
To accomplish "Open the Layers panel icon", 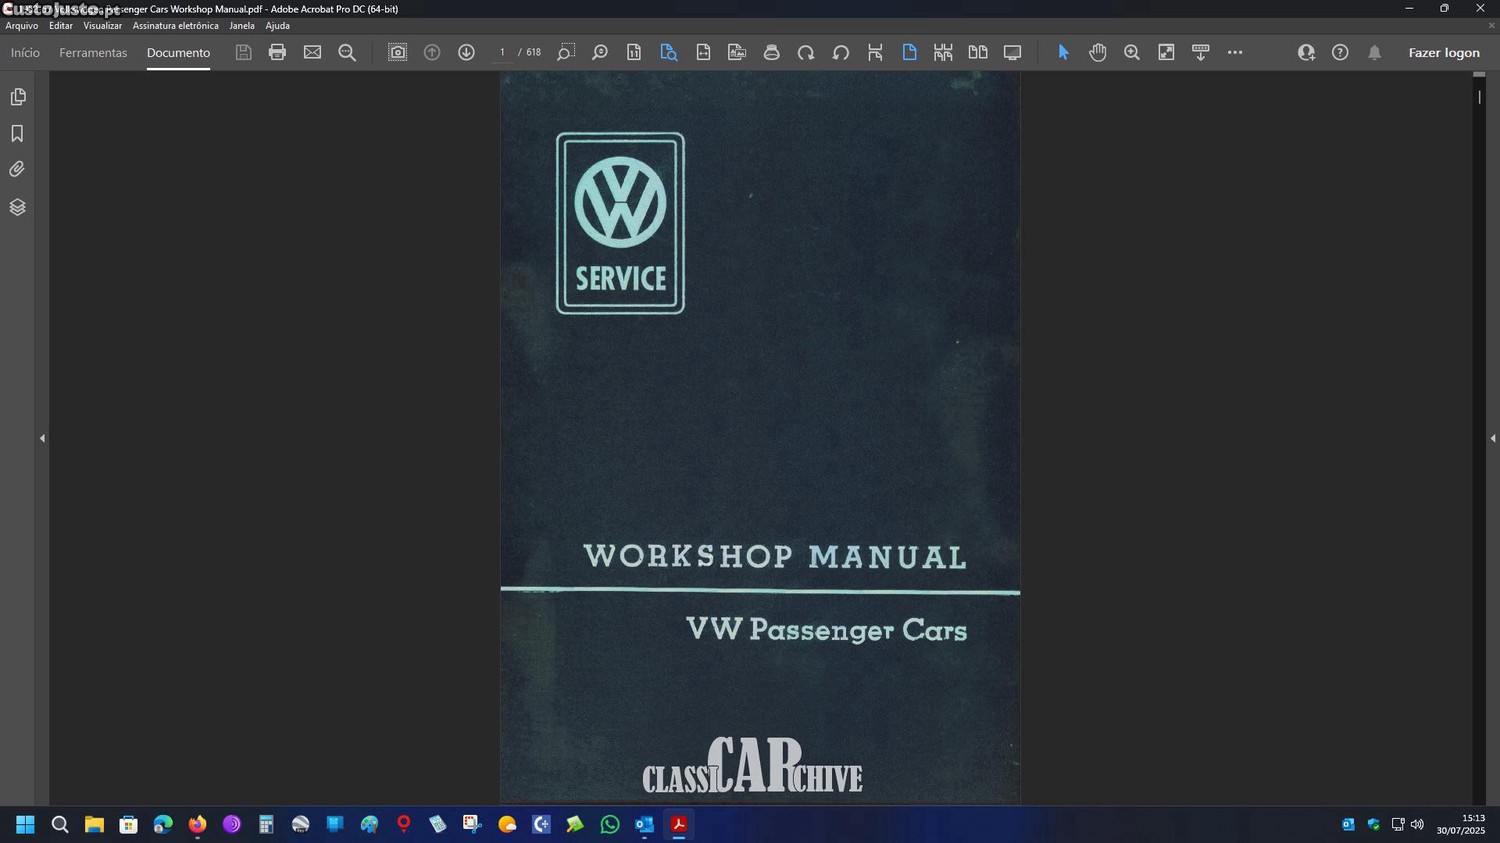I will tap(17, 207).
